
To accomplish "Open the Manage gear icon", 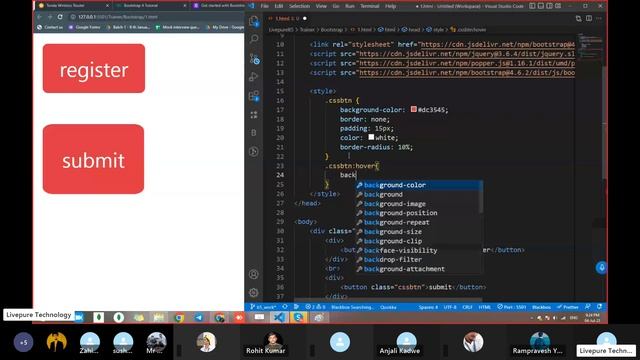I will (x=253, y=293).
